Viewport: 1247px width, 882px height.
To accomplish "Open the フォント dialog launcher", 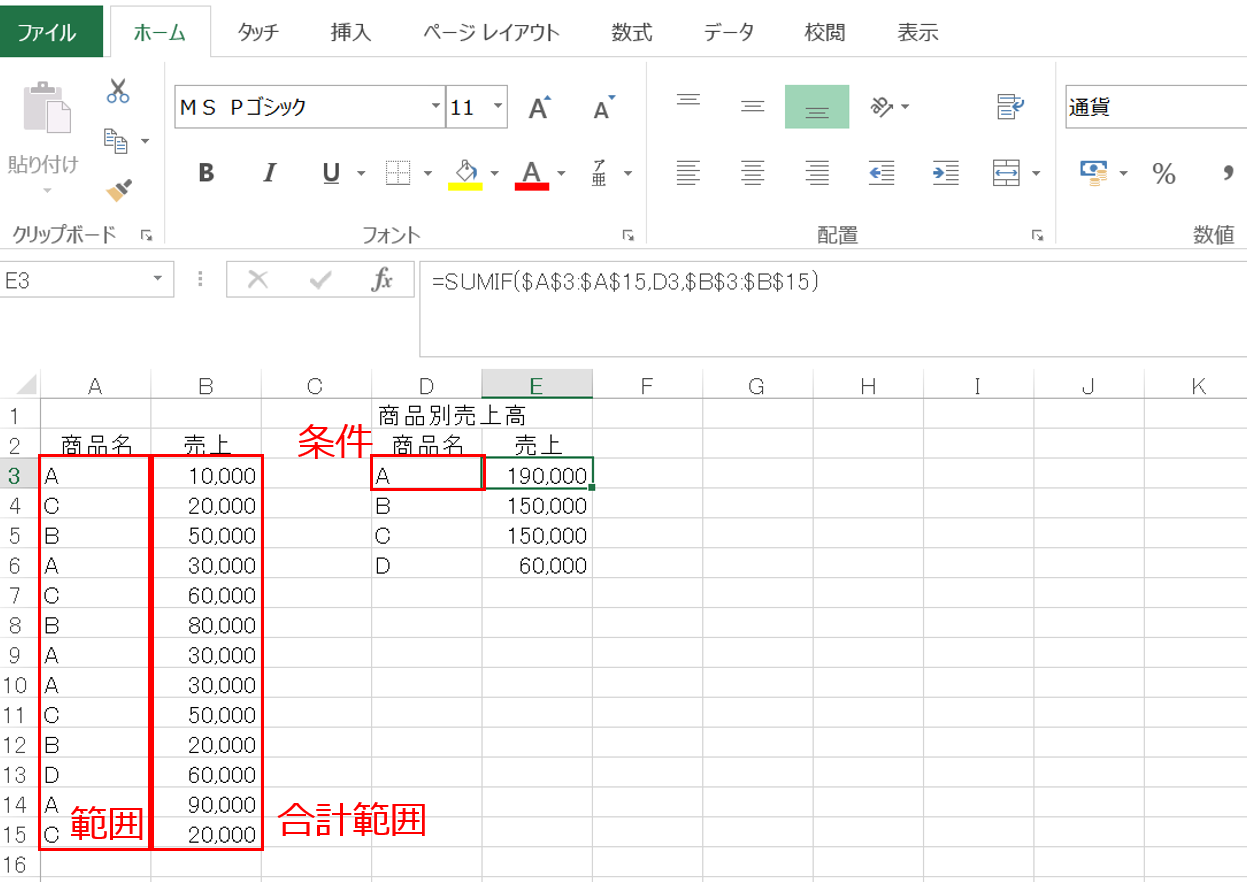I will click(628, 236).
